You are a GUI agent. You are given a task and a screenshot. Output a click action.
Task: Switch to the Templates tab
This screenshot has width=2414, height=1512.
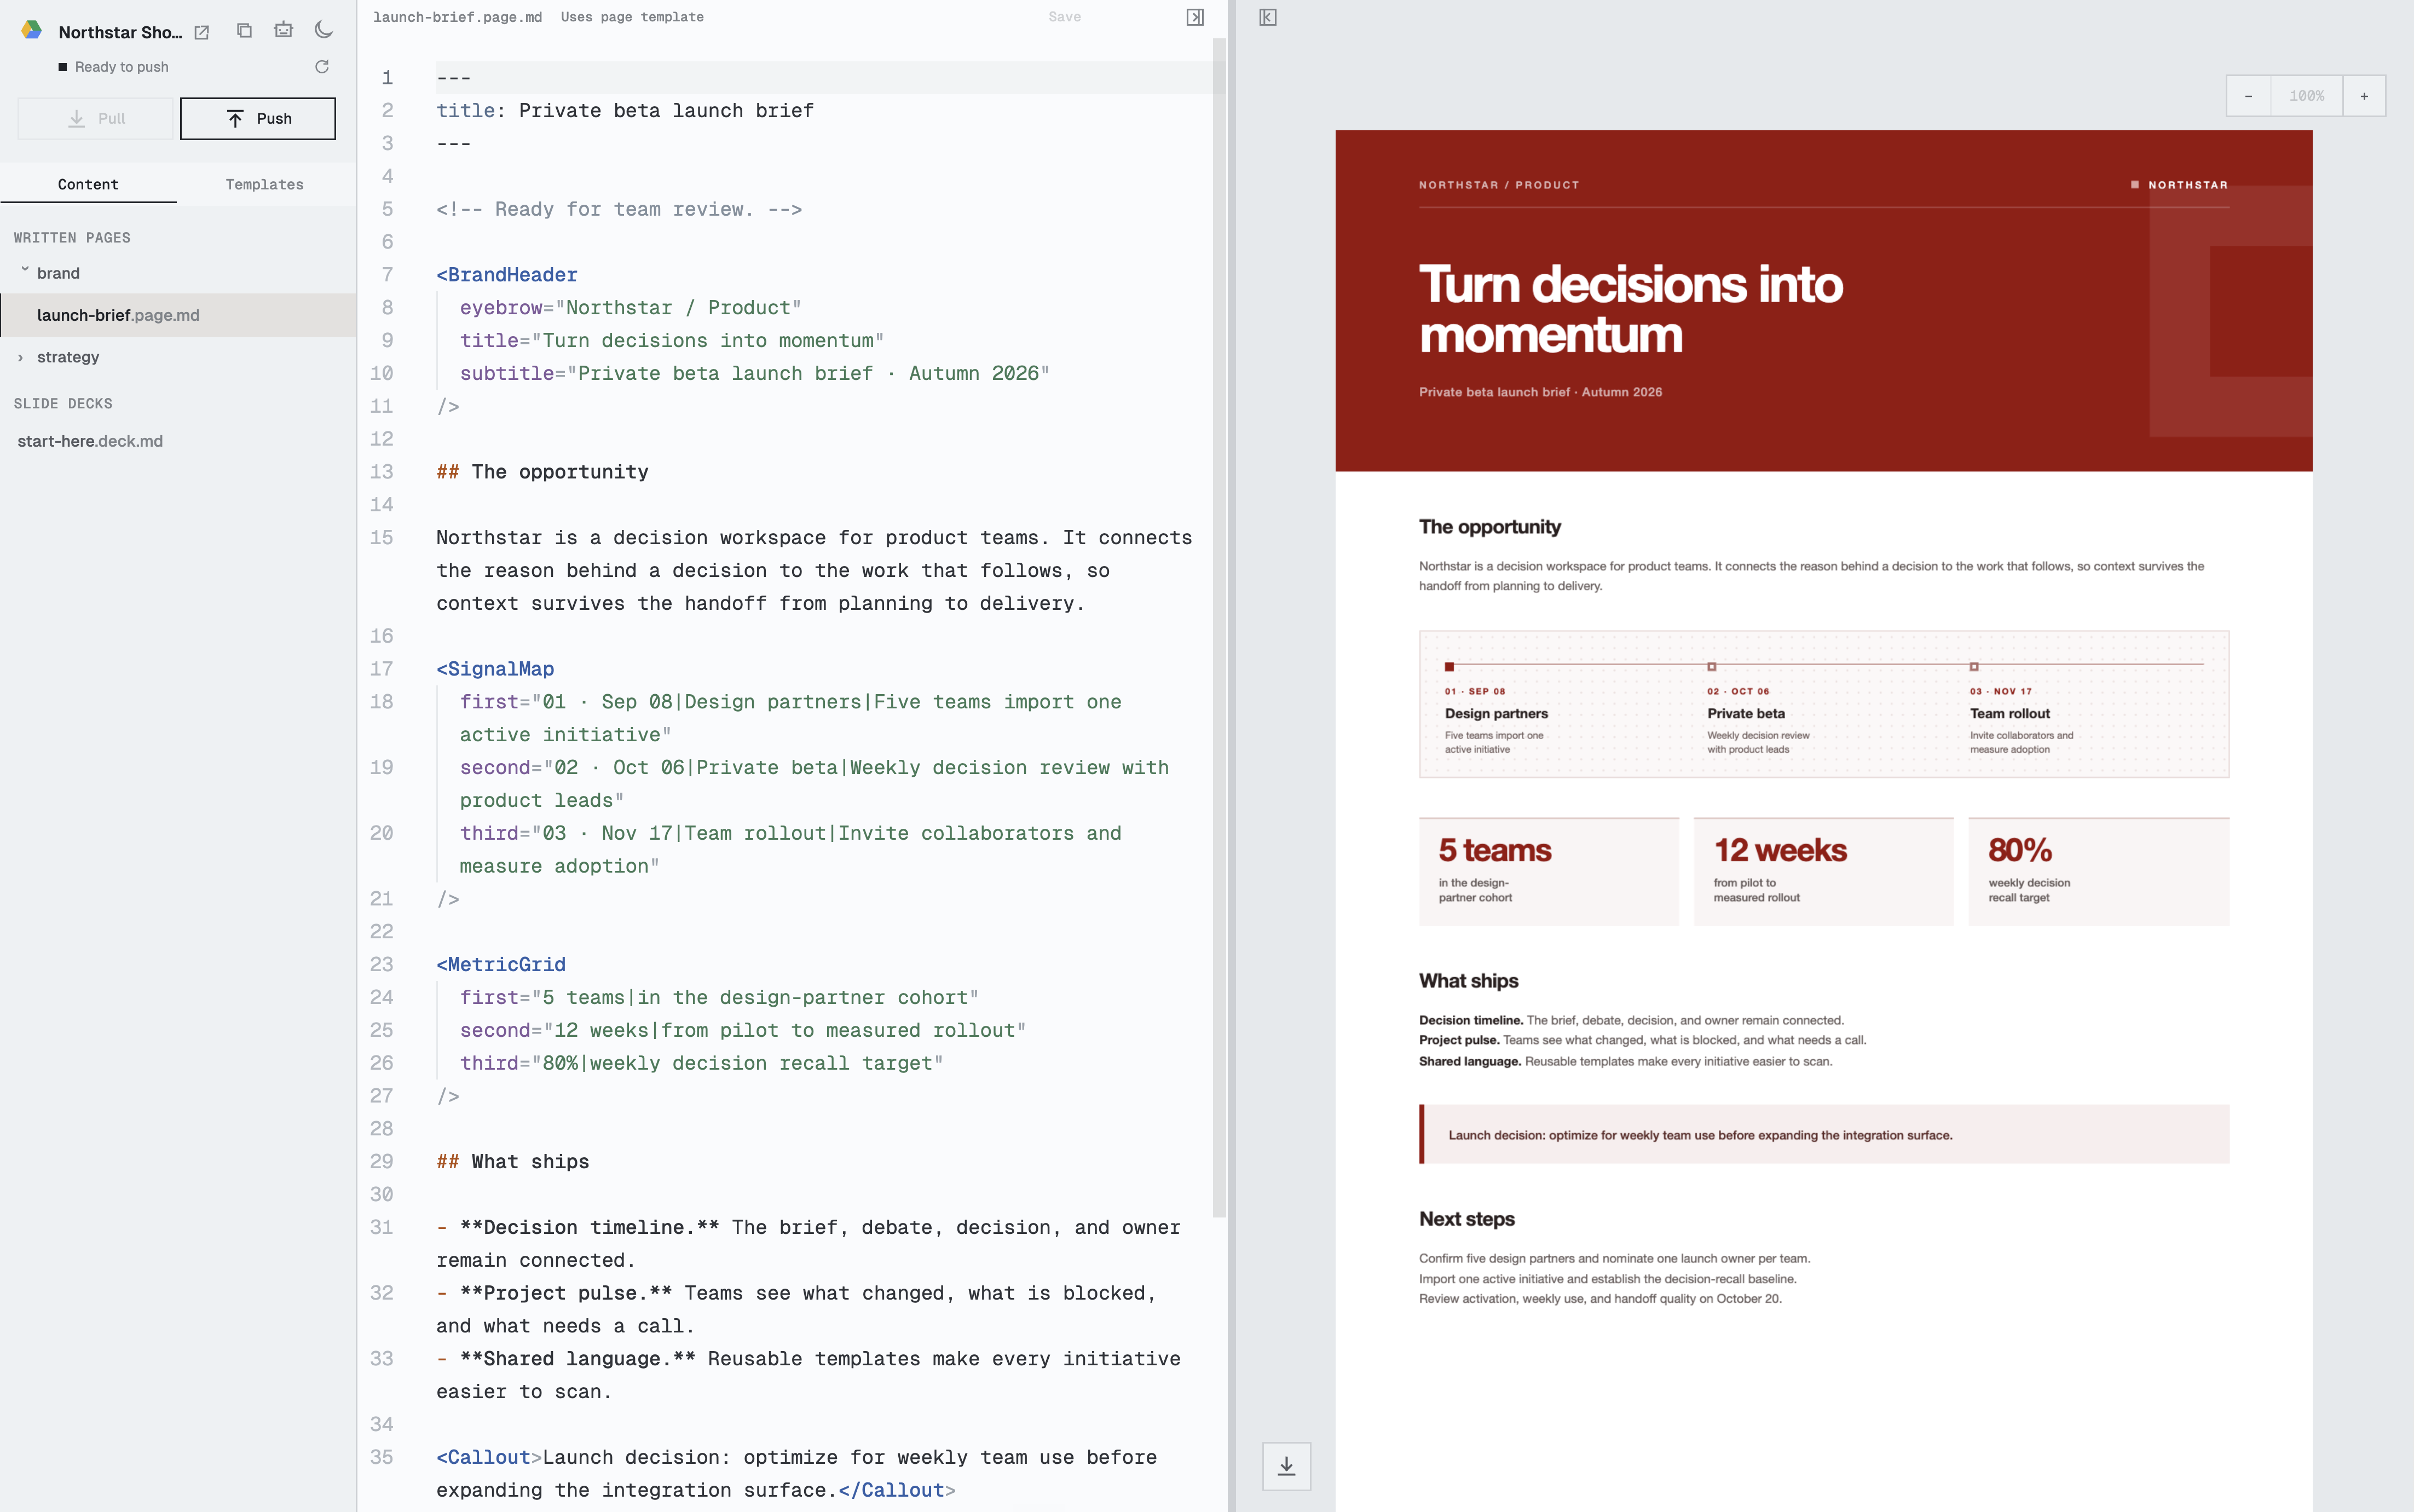click(265, 184)
